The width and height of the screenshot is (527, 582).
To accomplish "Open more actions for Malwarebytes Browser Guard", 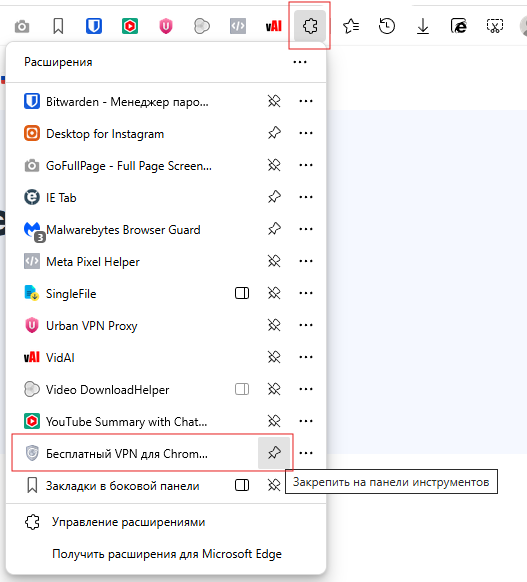I will [306, 229].
